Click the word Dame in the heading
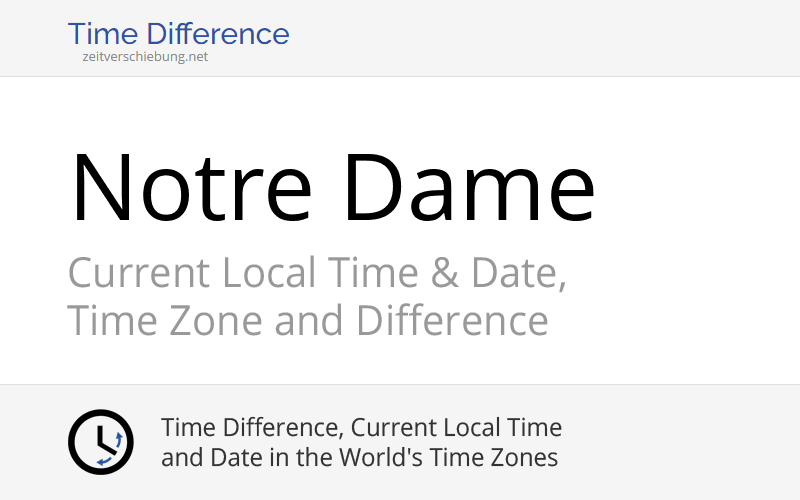 click(471, 187)
